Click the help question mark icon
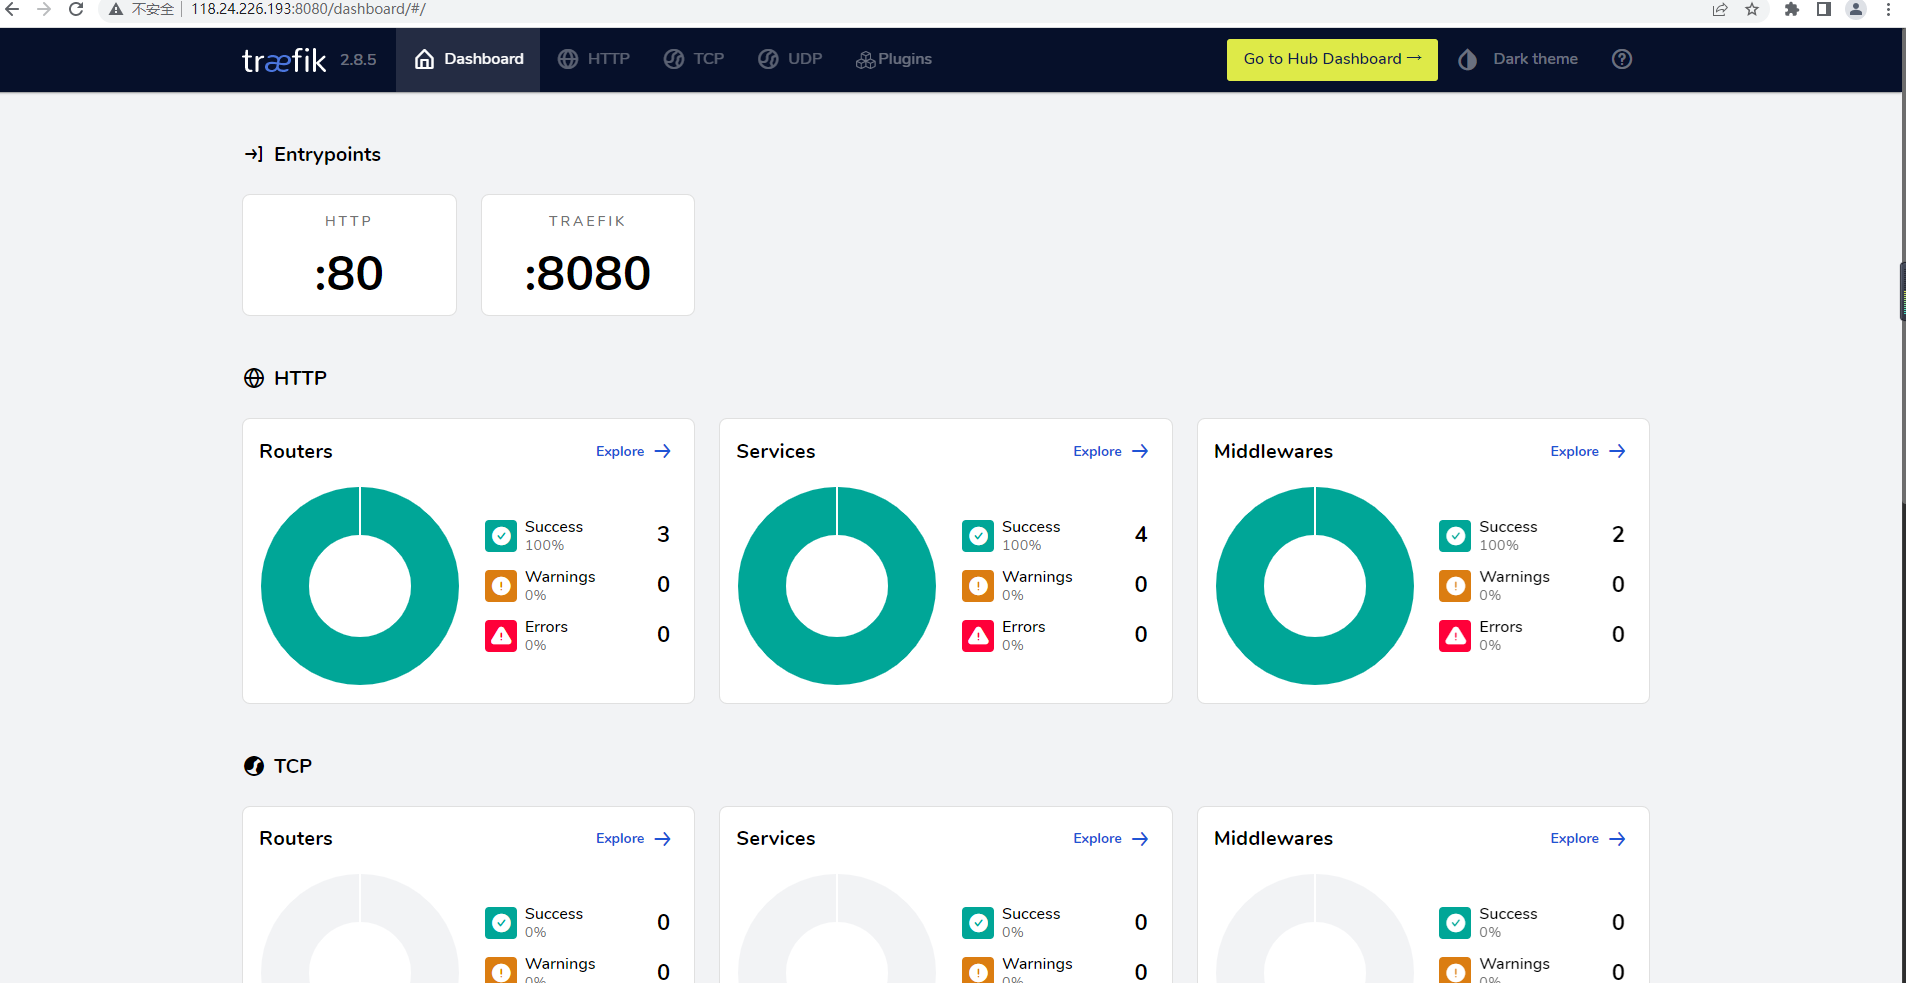1906x983 pixels. 1621,59
